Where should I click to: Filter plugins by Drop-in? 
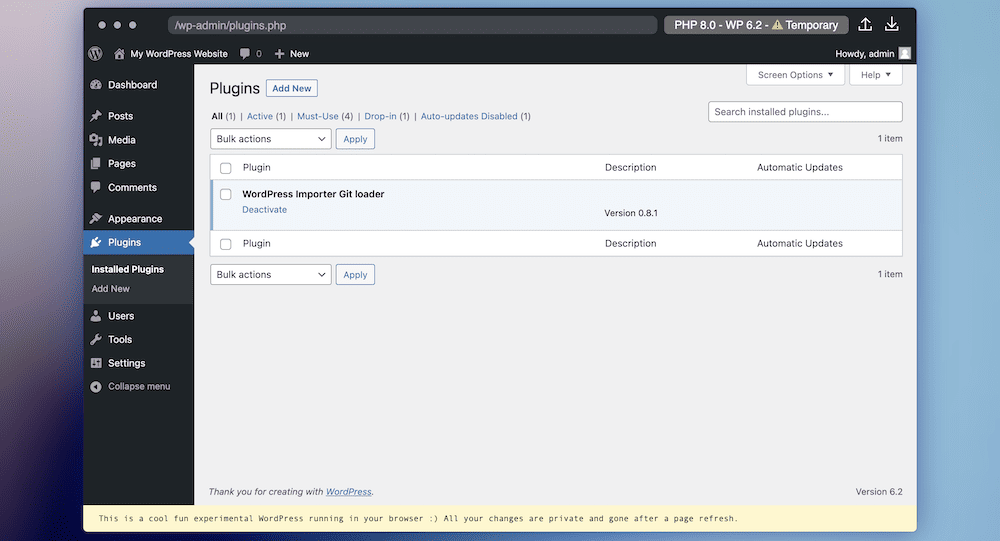pos(380,116)
